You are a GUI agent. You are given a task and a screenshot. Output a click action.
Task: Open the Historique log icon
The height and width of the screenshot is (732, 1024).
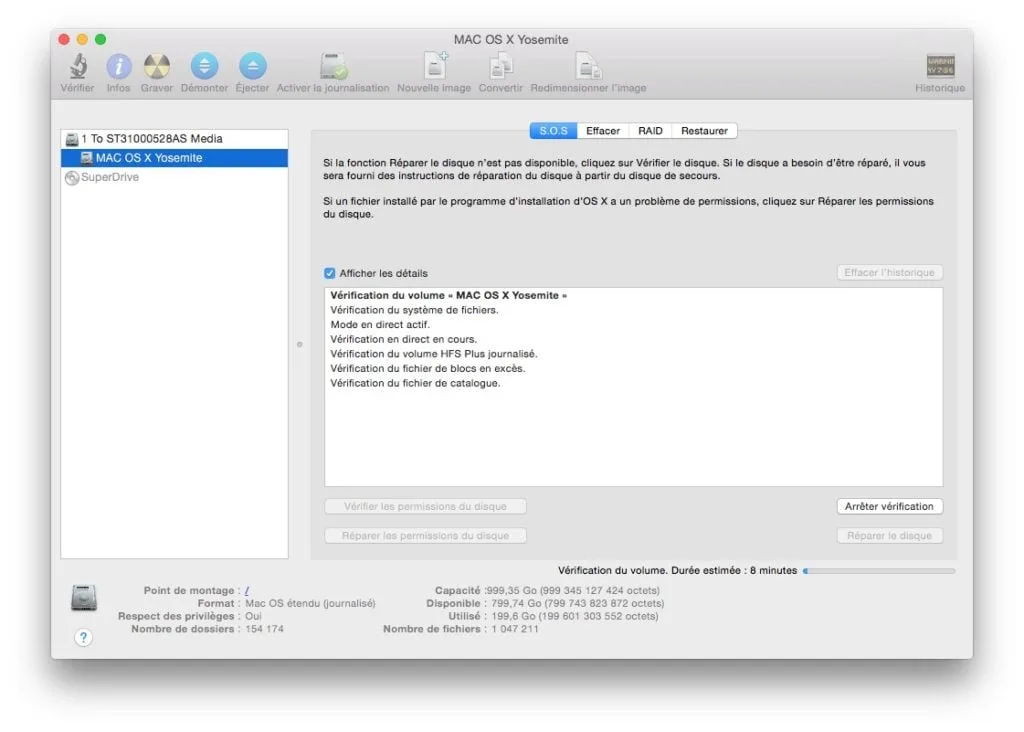[940, 66]
